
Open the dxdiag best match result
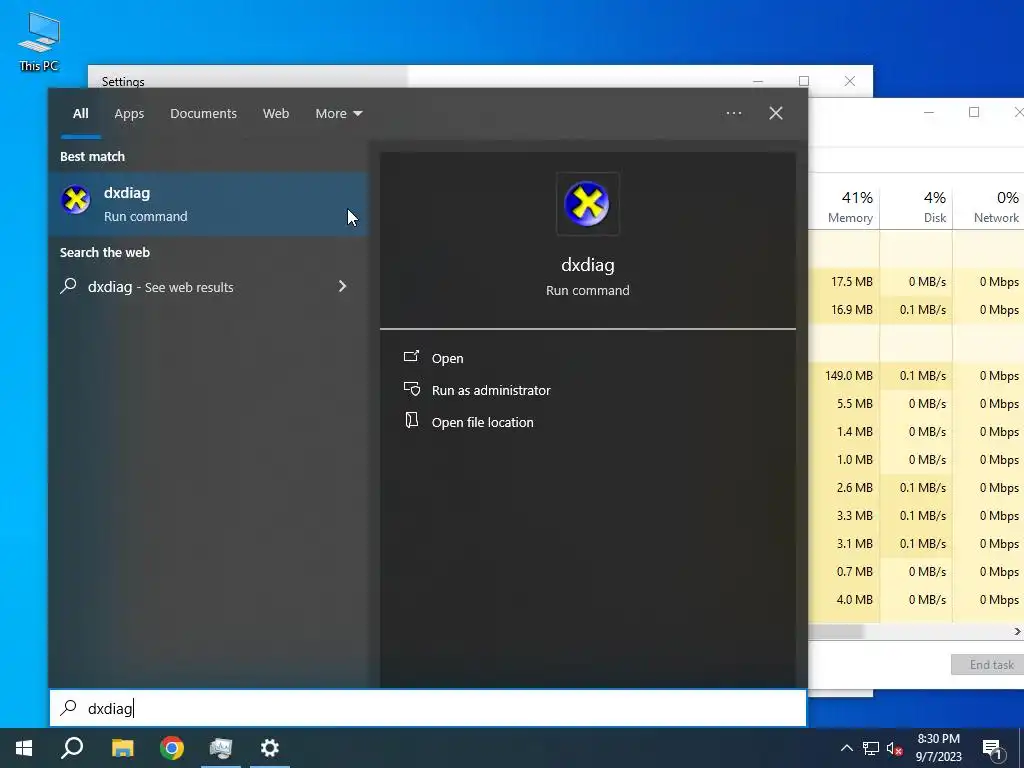[209, 204]
